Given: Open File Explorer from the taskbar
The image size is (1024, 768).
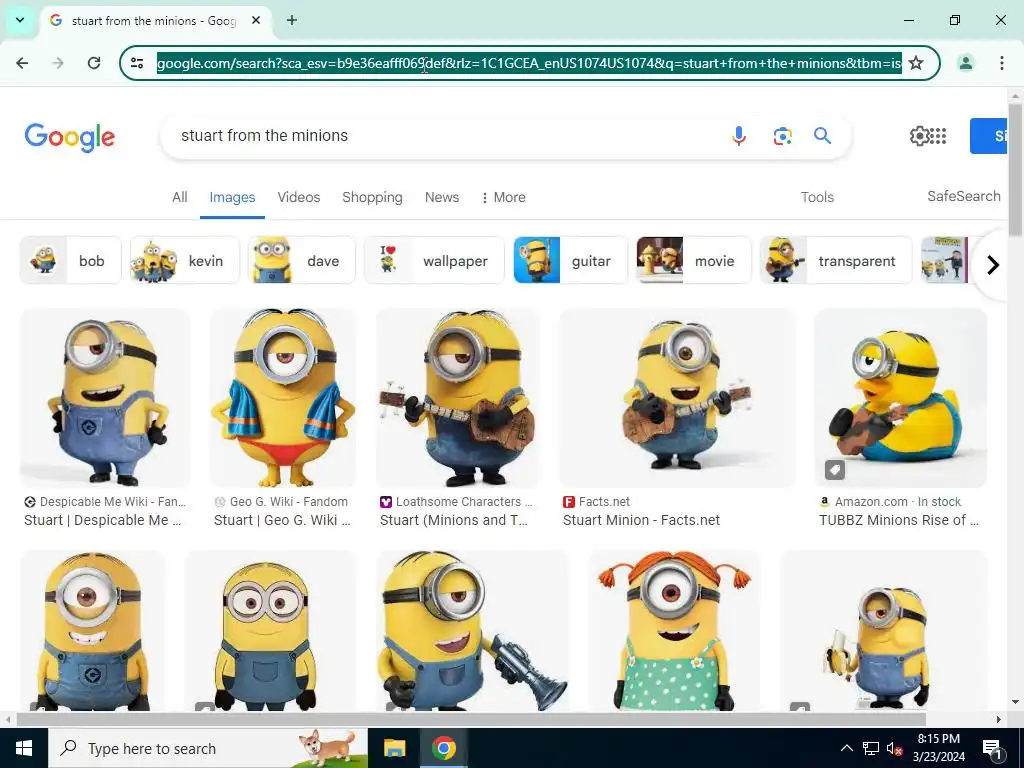Looking at the screenshot, I should coord(394,748).
